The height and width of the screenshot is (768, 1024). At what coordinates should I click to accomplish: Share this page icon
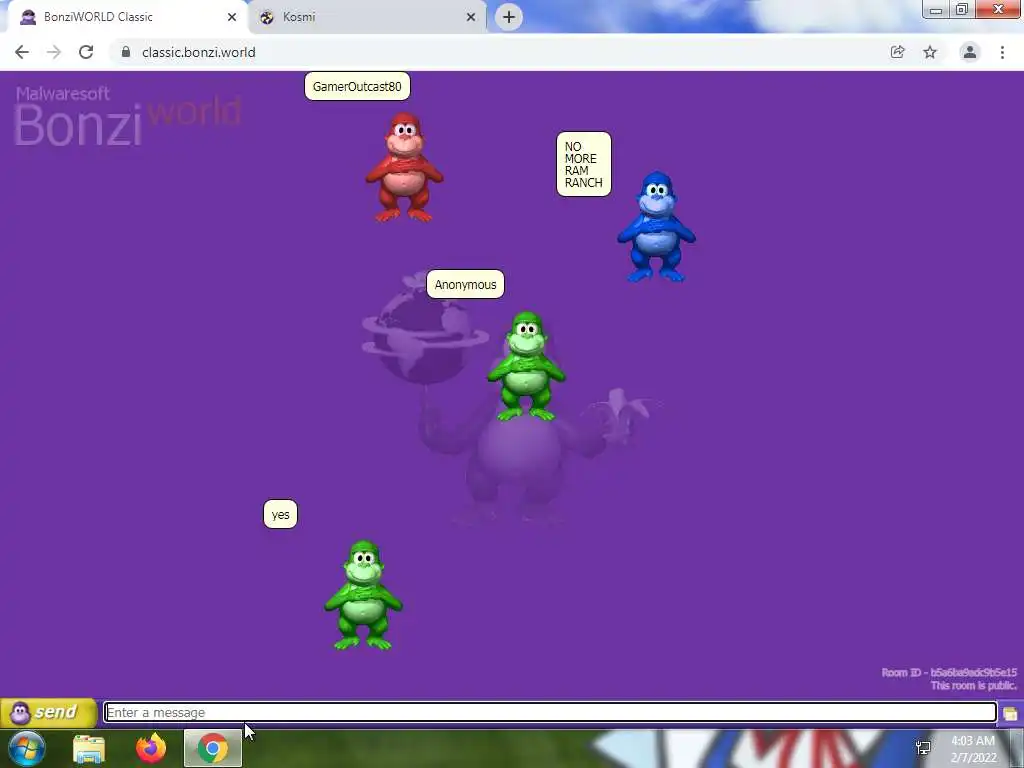[x=897, y=52]
